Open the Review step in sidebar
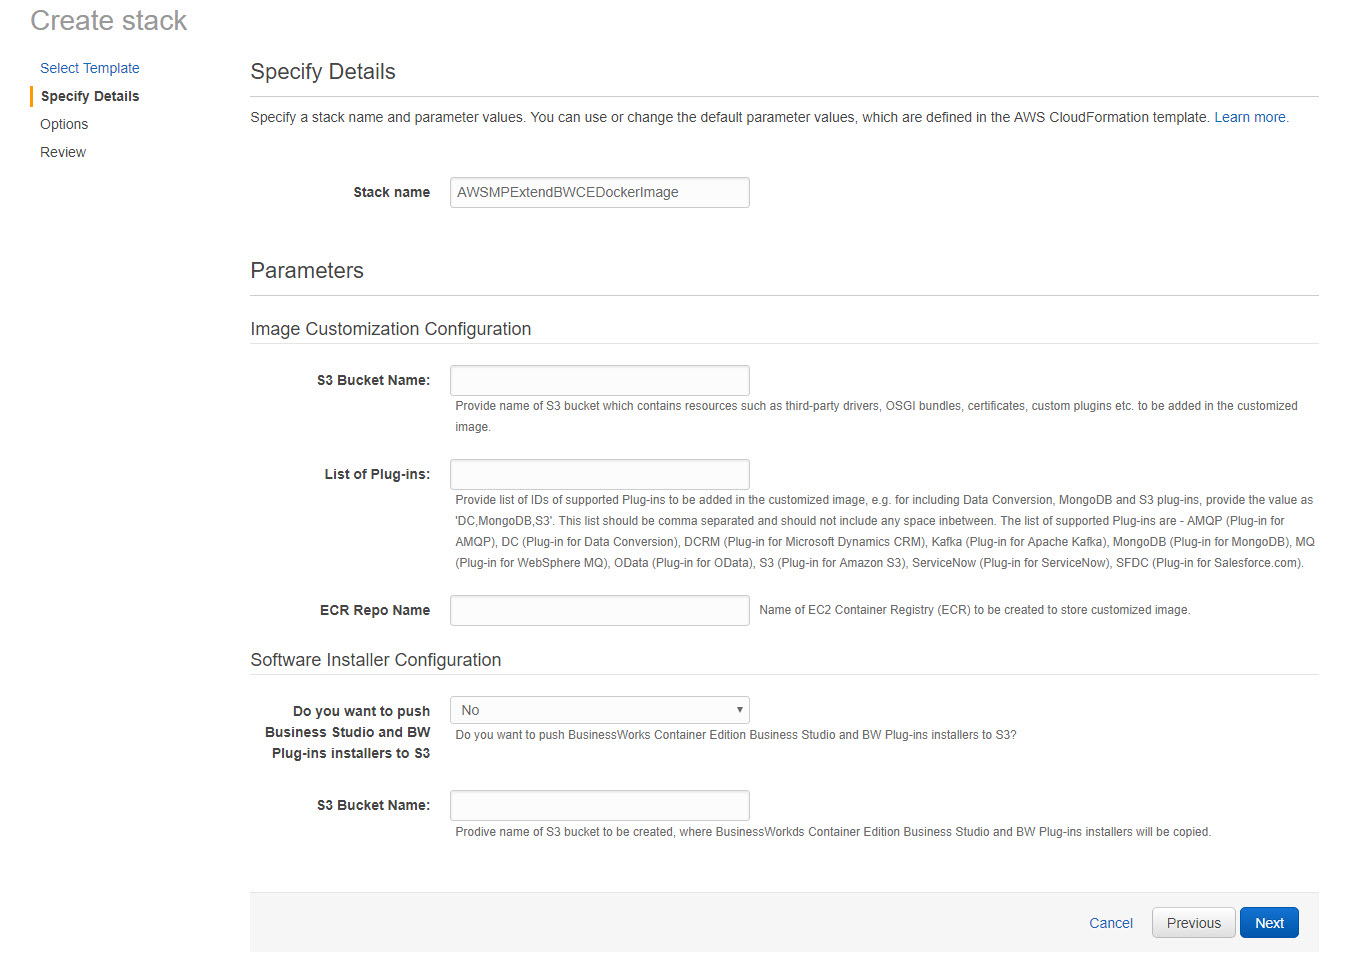The width and height of the screenshot is (1349, 954). pyautogui.click(x=63, y=152)
